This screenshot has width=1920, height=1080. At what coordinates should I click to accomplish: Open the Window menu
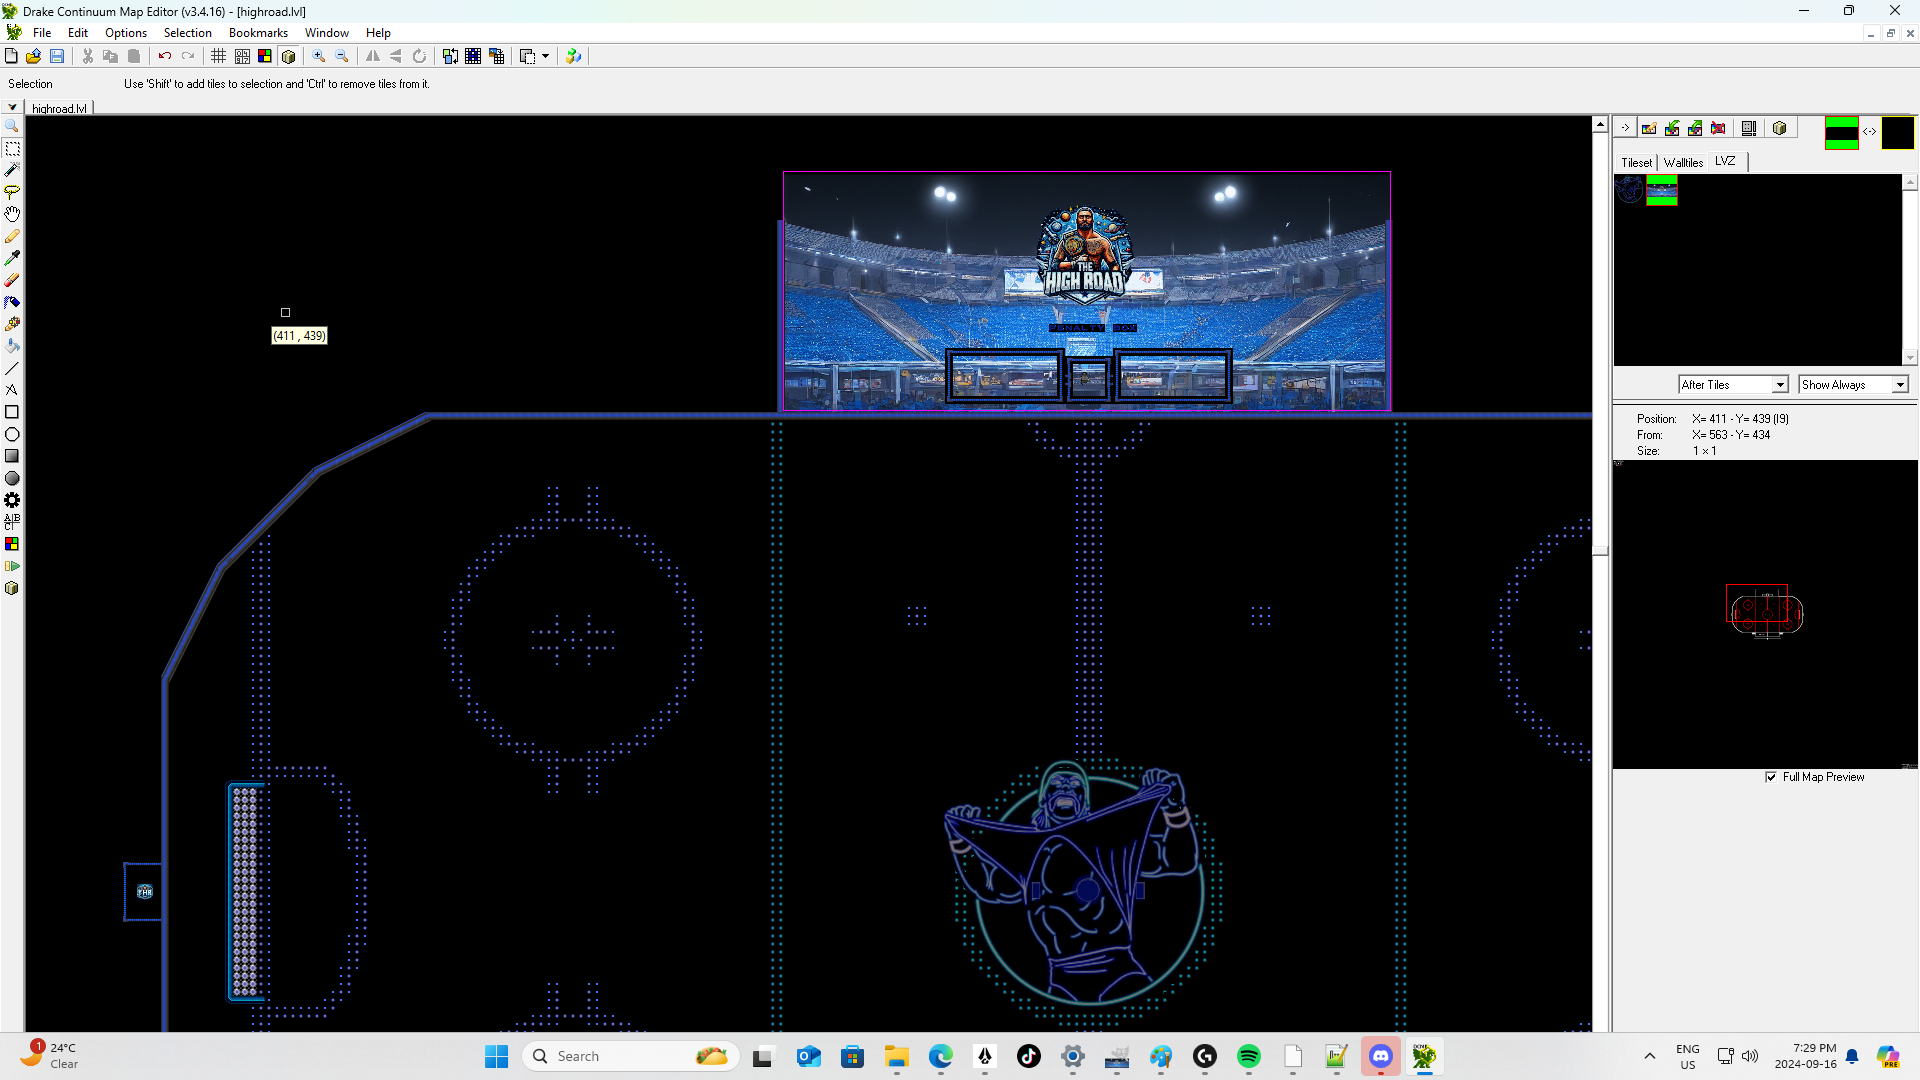coord(327,33)
